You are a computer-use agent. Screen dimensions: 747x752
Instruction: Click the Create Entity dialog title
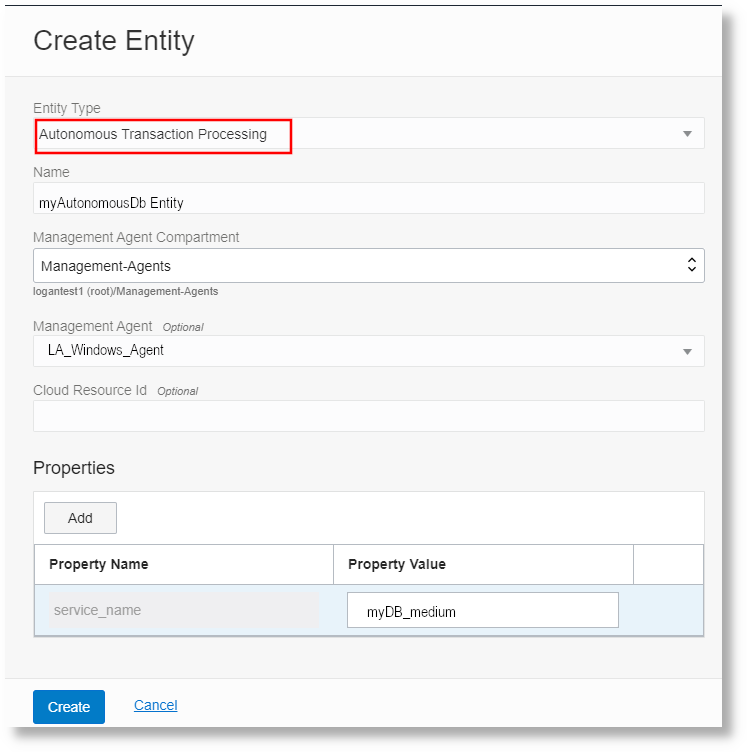pos(114,41)
